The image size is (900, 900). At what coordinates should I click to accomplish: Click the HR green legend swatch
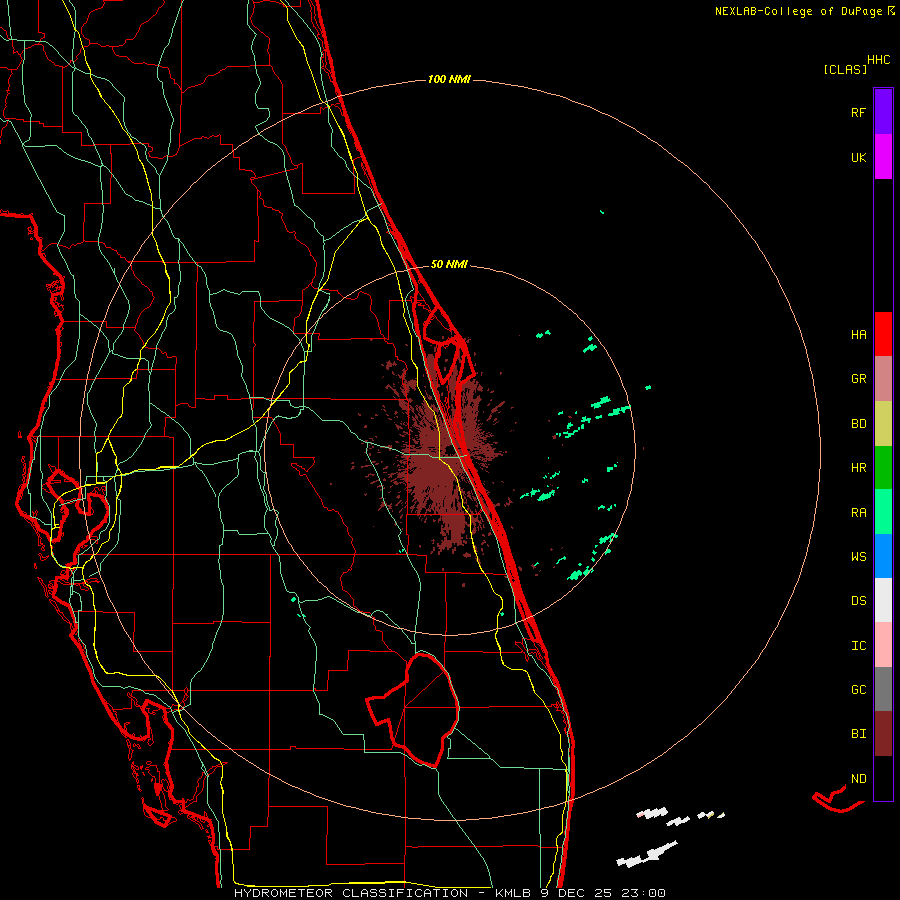pos(883,467)
